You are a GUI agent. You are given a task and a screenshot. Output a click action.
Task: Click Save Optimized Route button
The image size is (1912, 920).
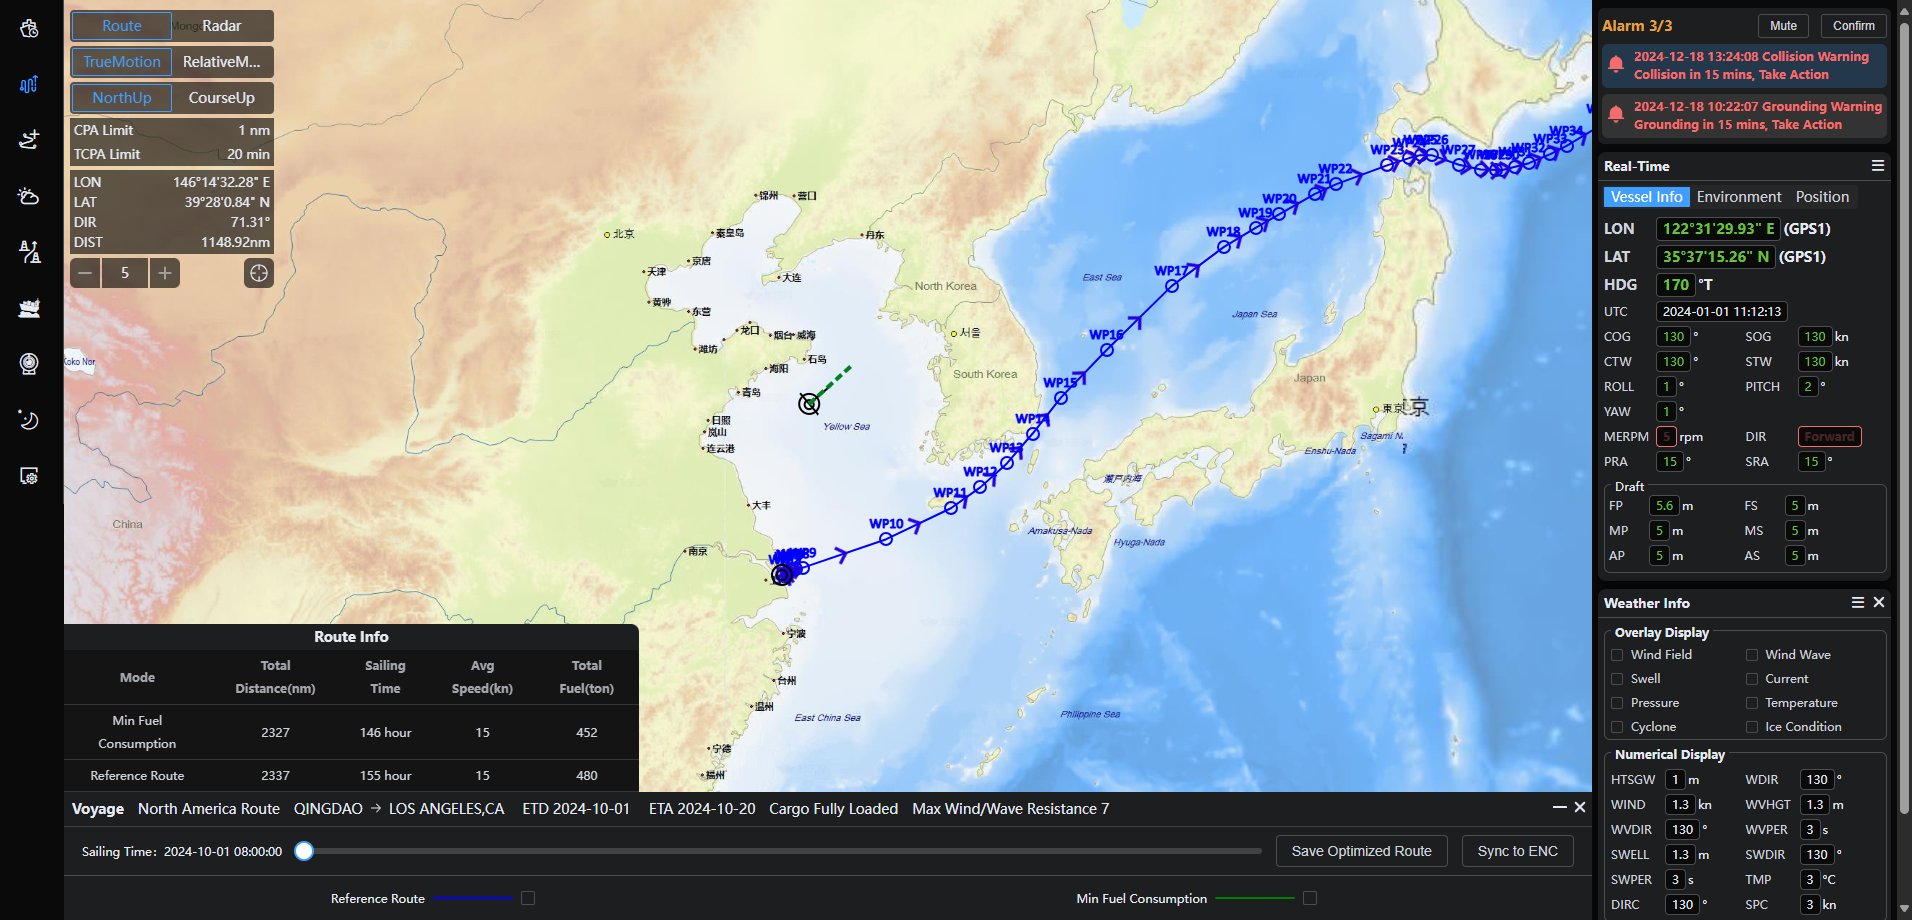click(x=1361, y=851)
